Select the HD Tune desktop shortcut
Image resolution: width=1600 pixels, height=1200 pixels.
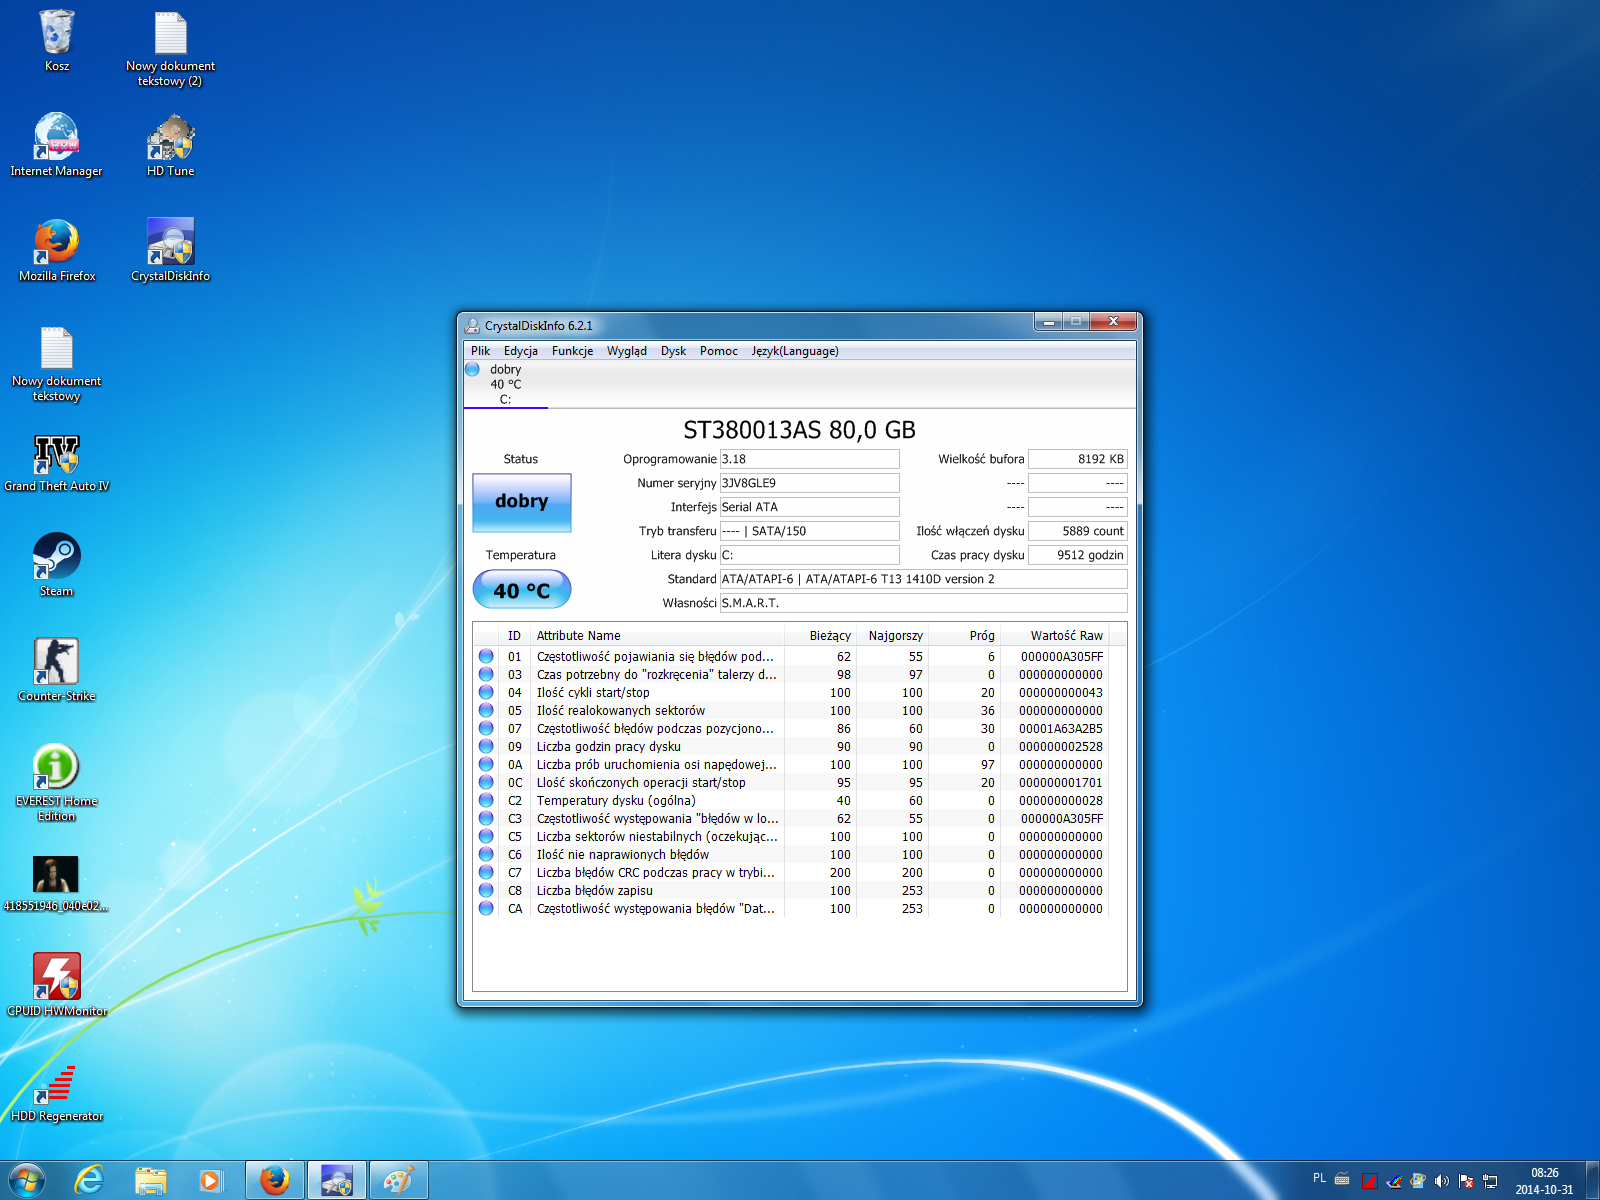[170, 146]
